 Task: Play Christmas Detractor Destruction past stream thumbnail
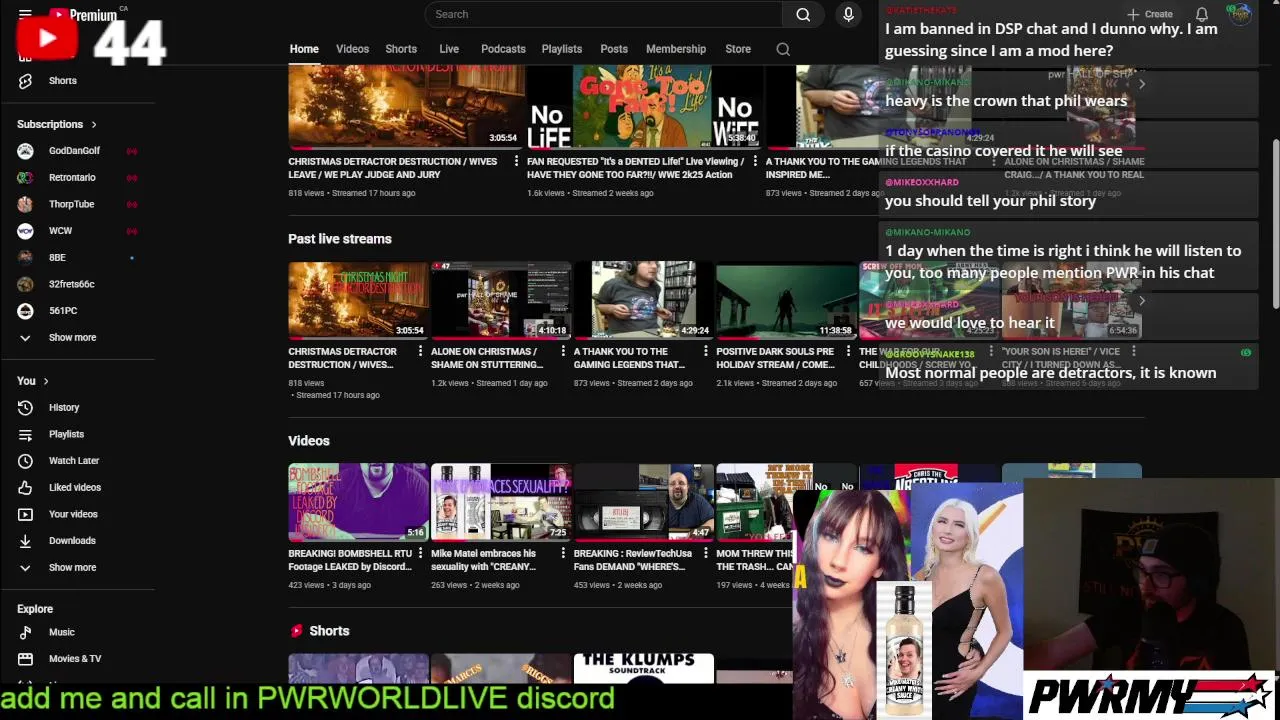358,300
